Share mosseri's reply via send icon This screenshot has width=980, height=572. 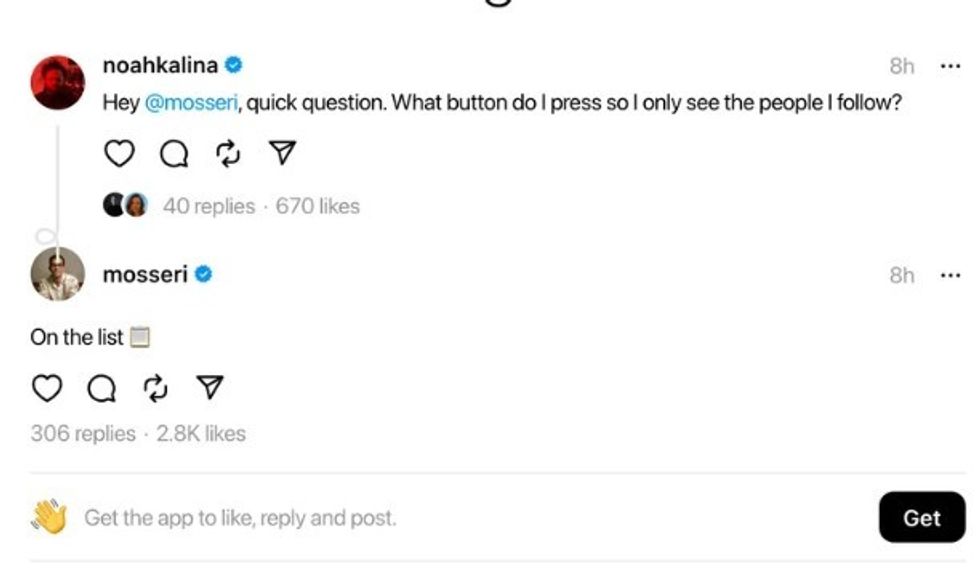point(210,388)
